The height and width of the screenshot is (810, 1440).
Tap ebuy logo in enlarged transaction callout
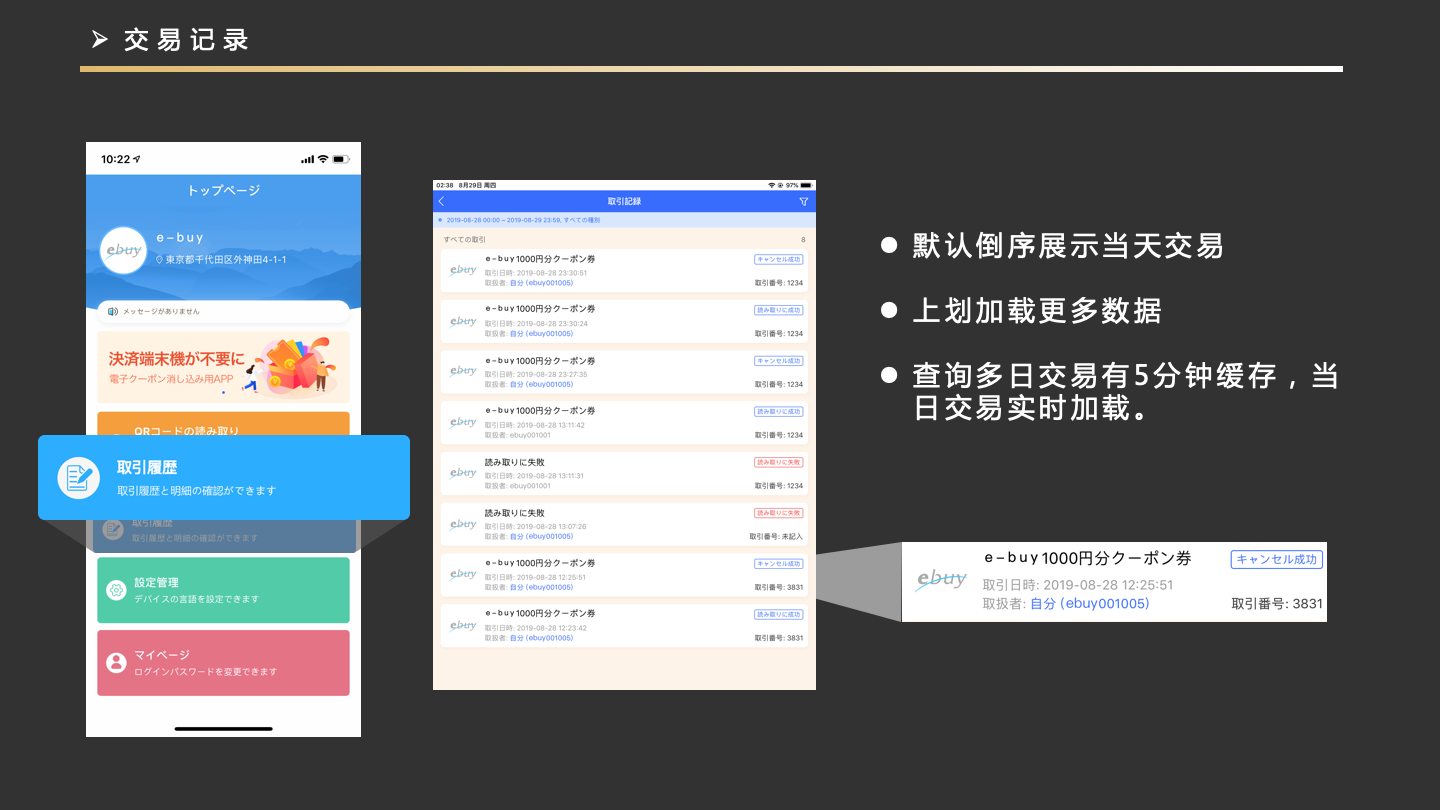(941, 581)
